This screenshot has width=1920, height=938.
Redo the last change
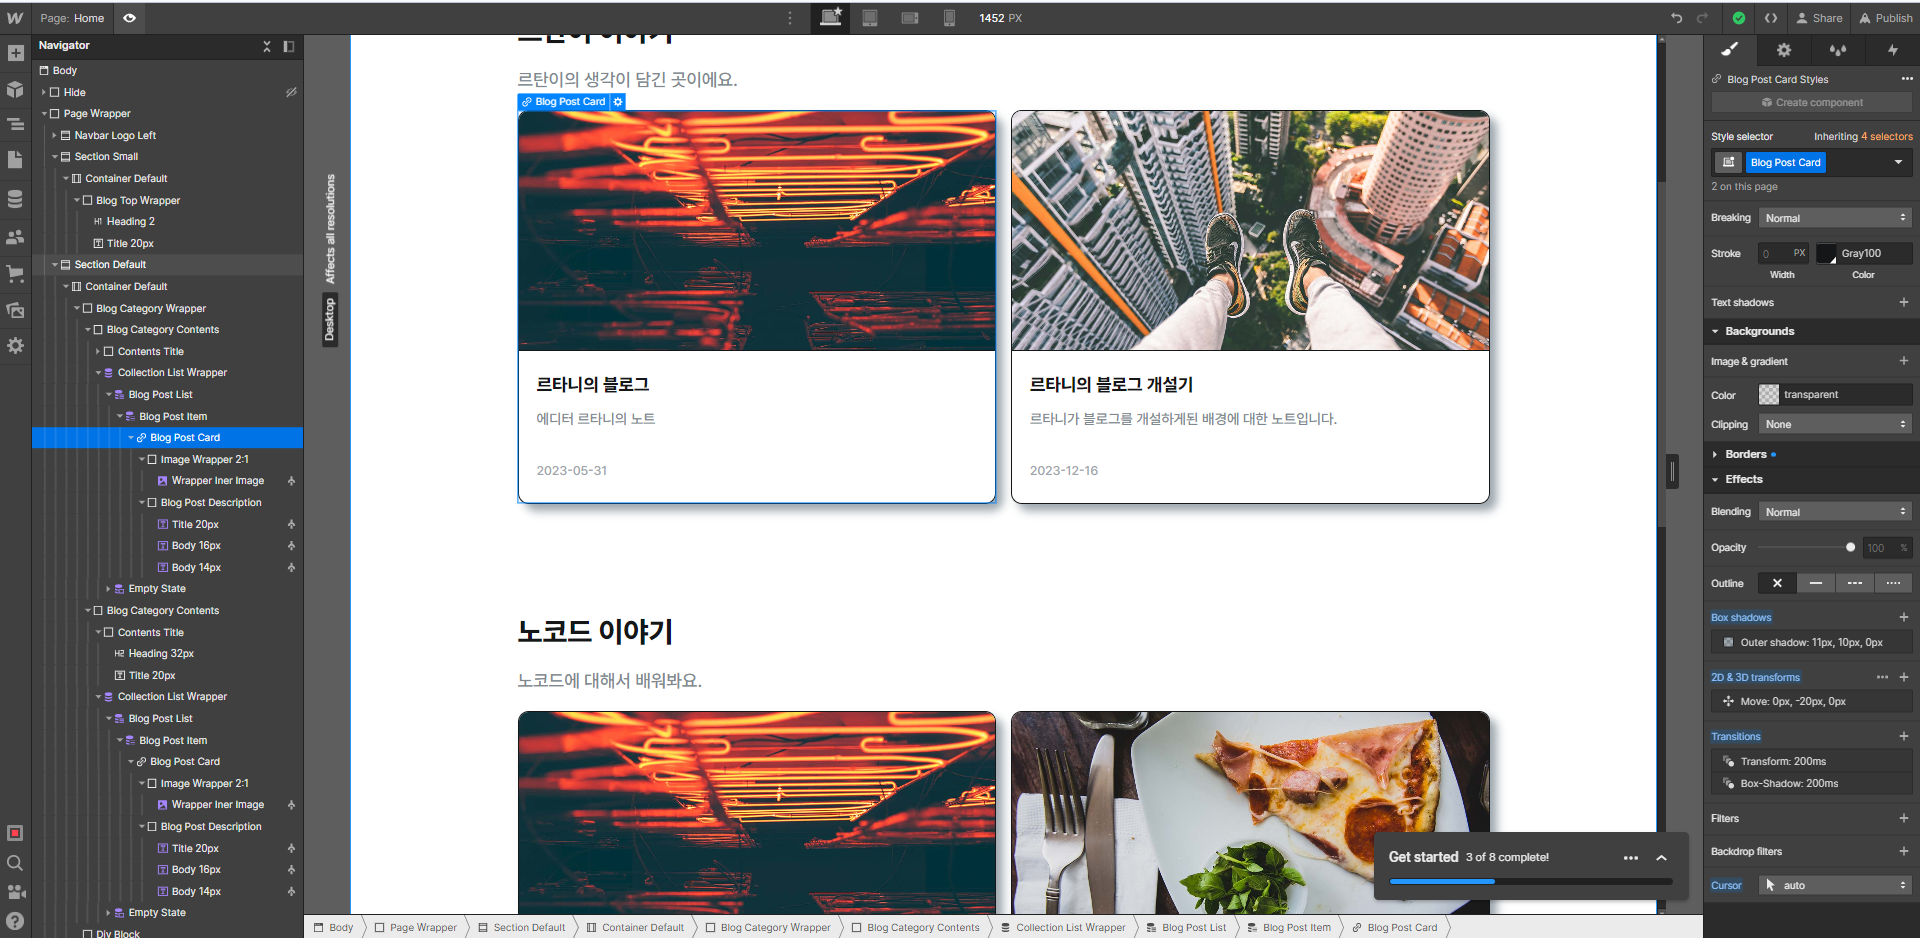click(1702, 18)
